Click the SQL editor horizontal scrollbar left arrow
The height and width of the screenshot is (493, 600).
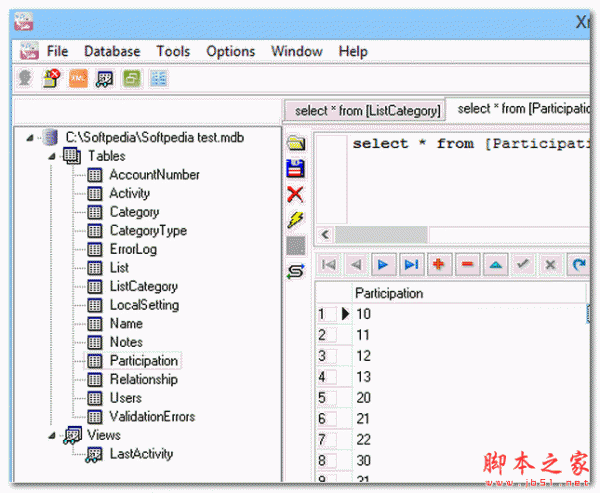[324, 234]
